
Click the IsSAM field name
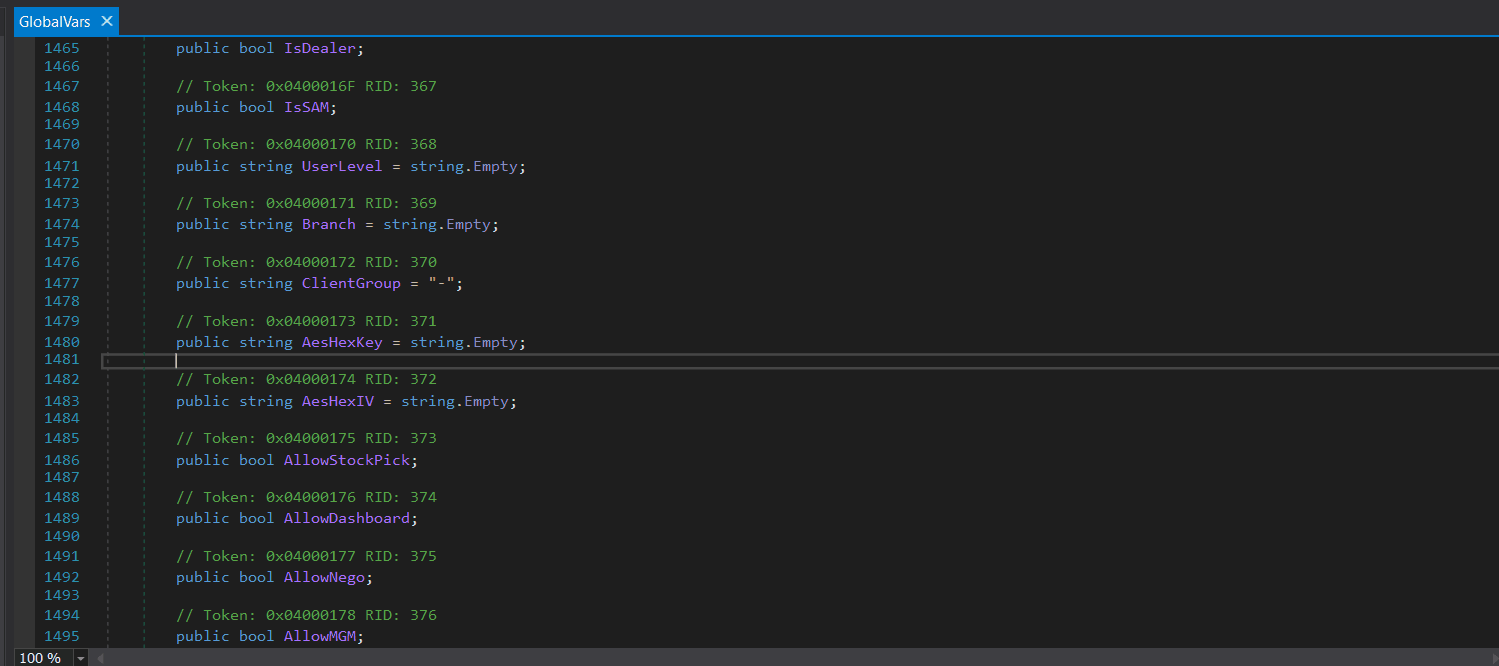coord(306,106)
